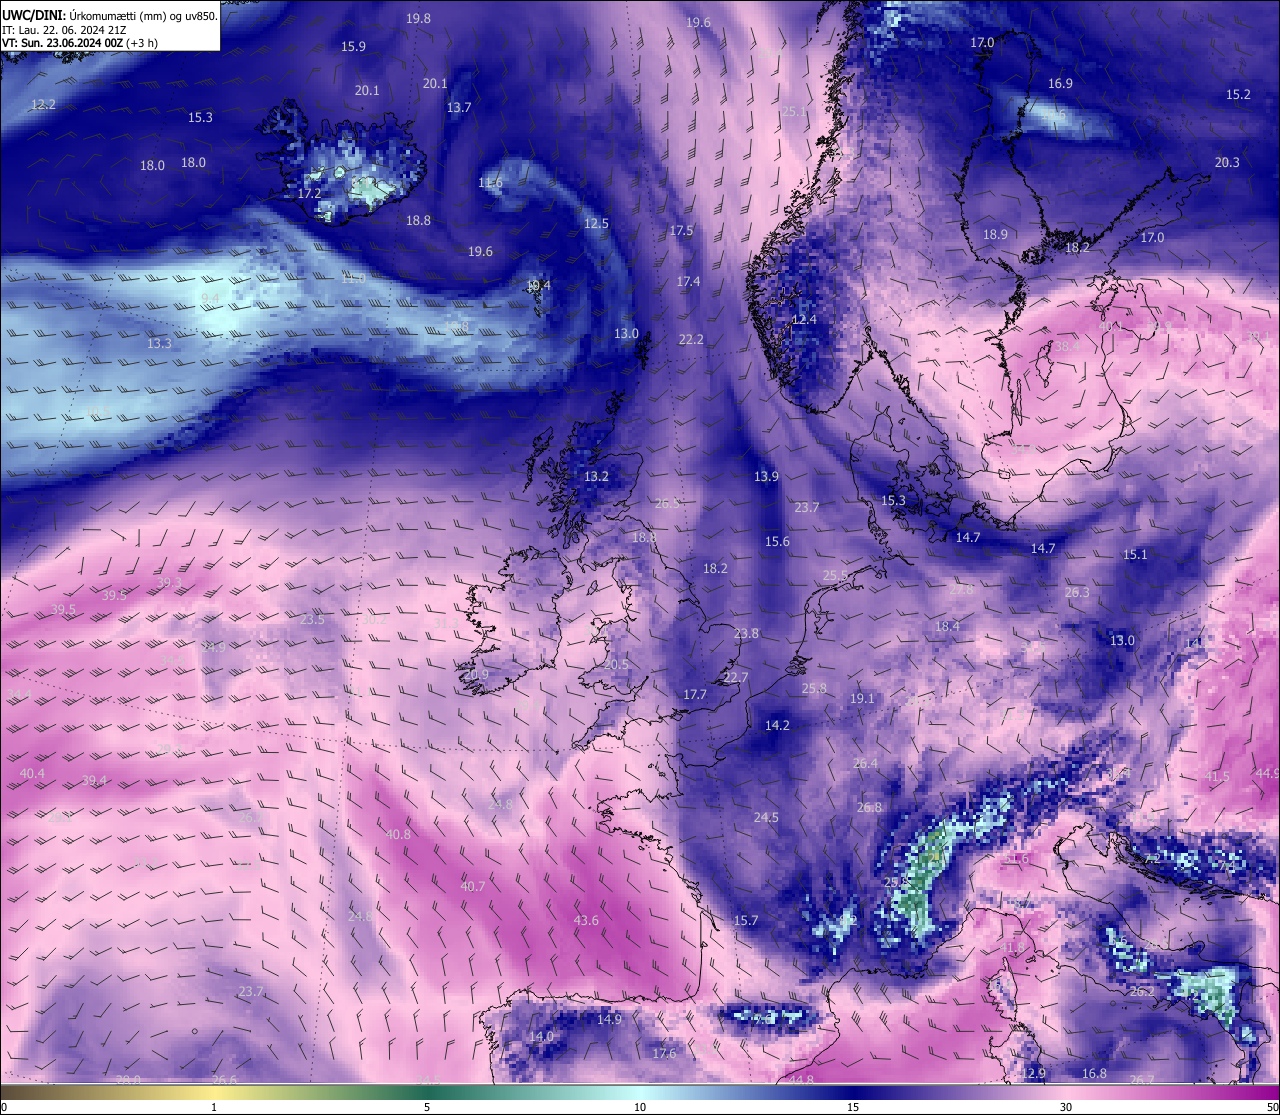This screenshot has height=1115, width=1280.
Task: Click the 22.2 value near Shetland
Action: (x=691, y=340)
